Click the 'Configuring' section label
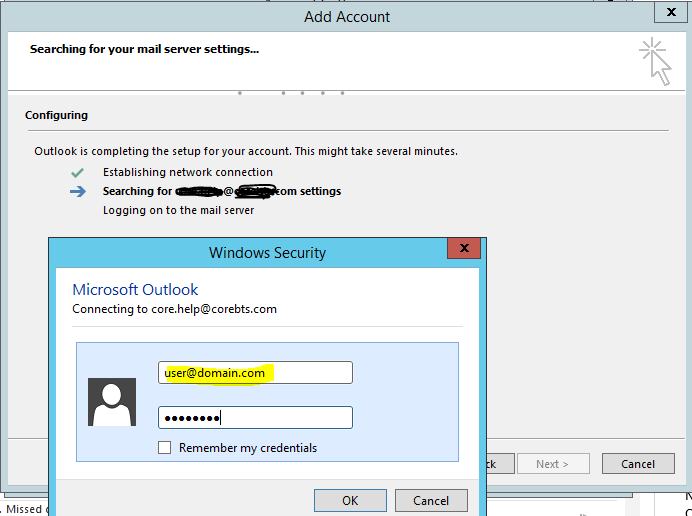Viewport: 692px width, 516px height. tap(56, 115)
